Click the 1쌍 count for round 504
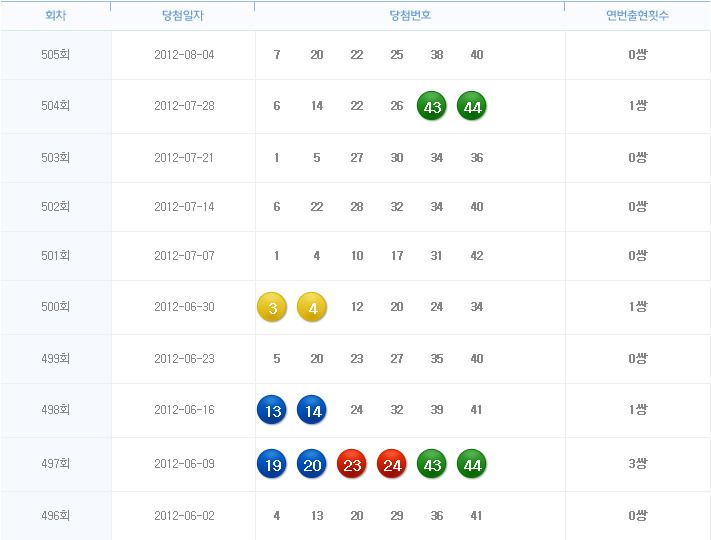This screenshot has height=540, width=711. point(638,106)
